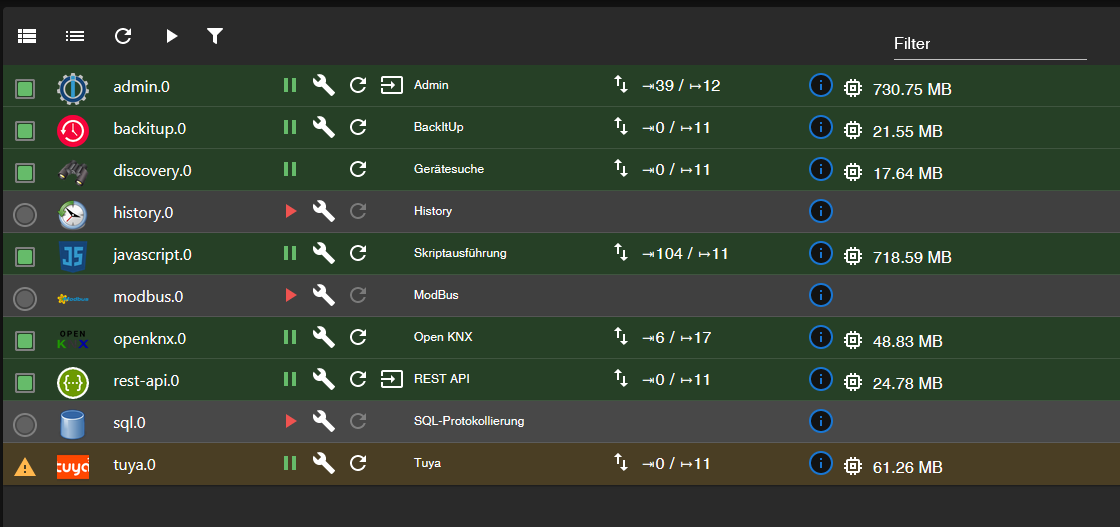The image size is (1120, 527).
Task: Start the sql.0 instance
Action: click(x=291, y=421)
